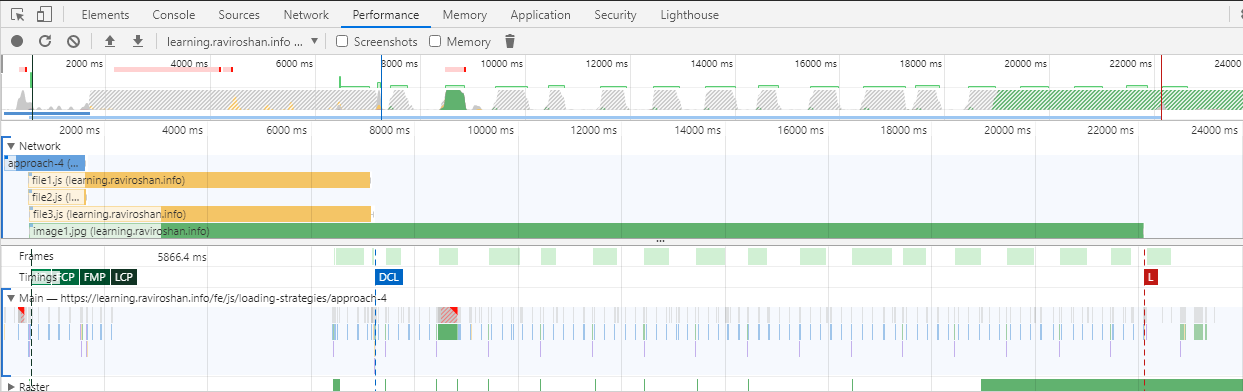Click the red L load marker
Image resolution: width=1243 pixels, height=392 pixels.
point(1151,277)
